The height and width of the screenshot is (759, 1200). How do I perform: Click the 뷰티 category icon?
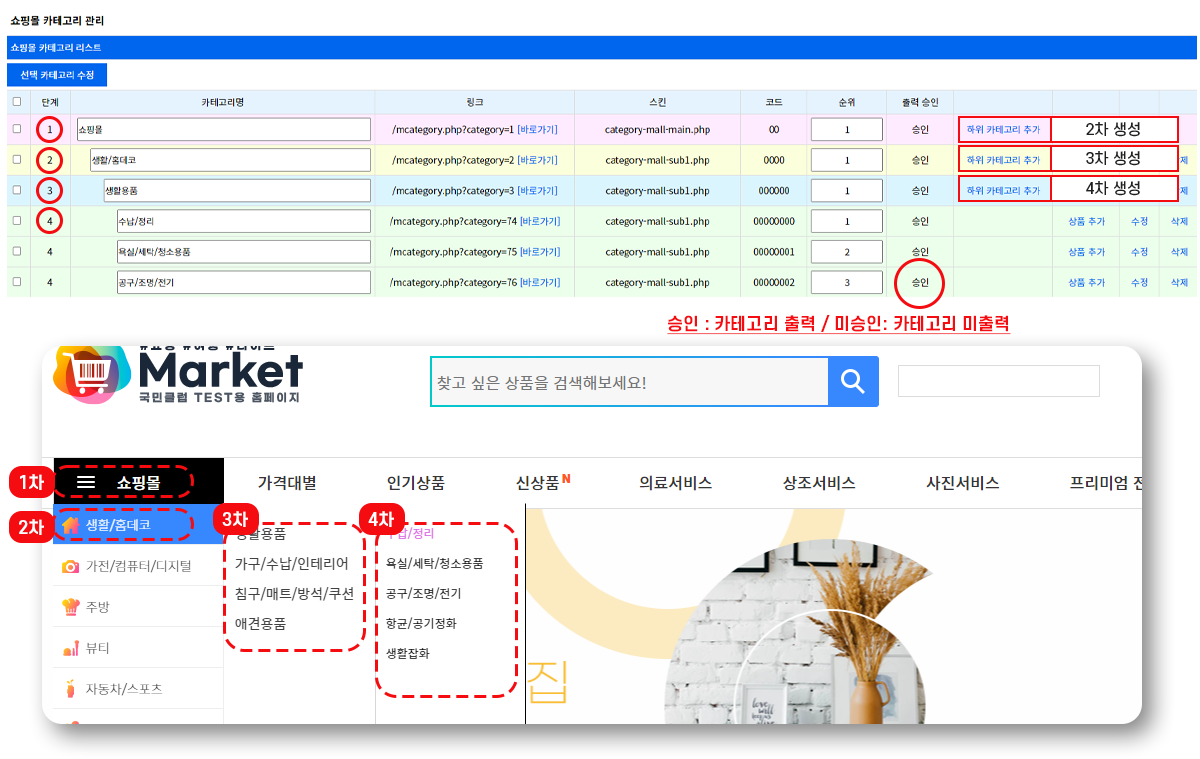click(70, 648)
